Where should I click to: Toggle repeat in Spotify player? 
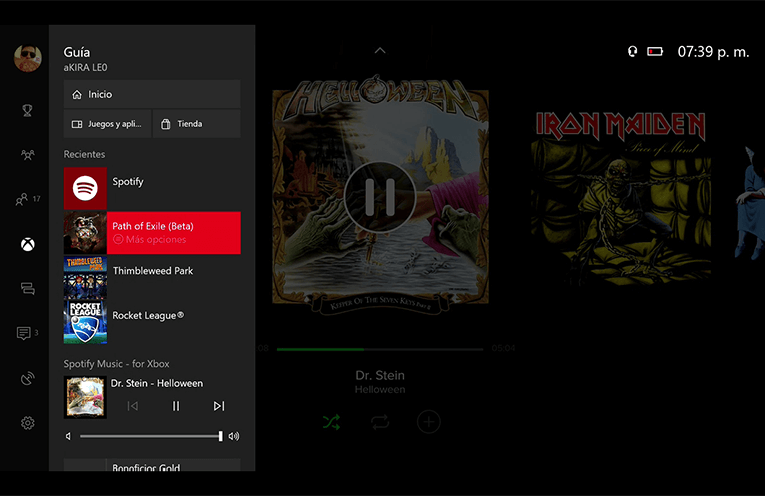click(380, 422)
